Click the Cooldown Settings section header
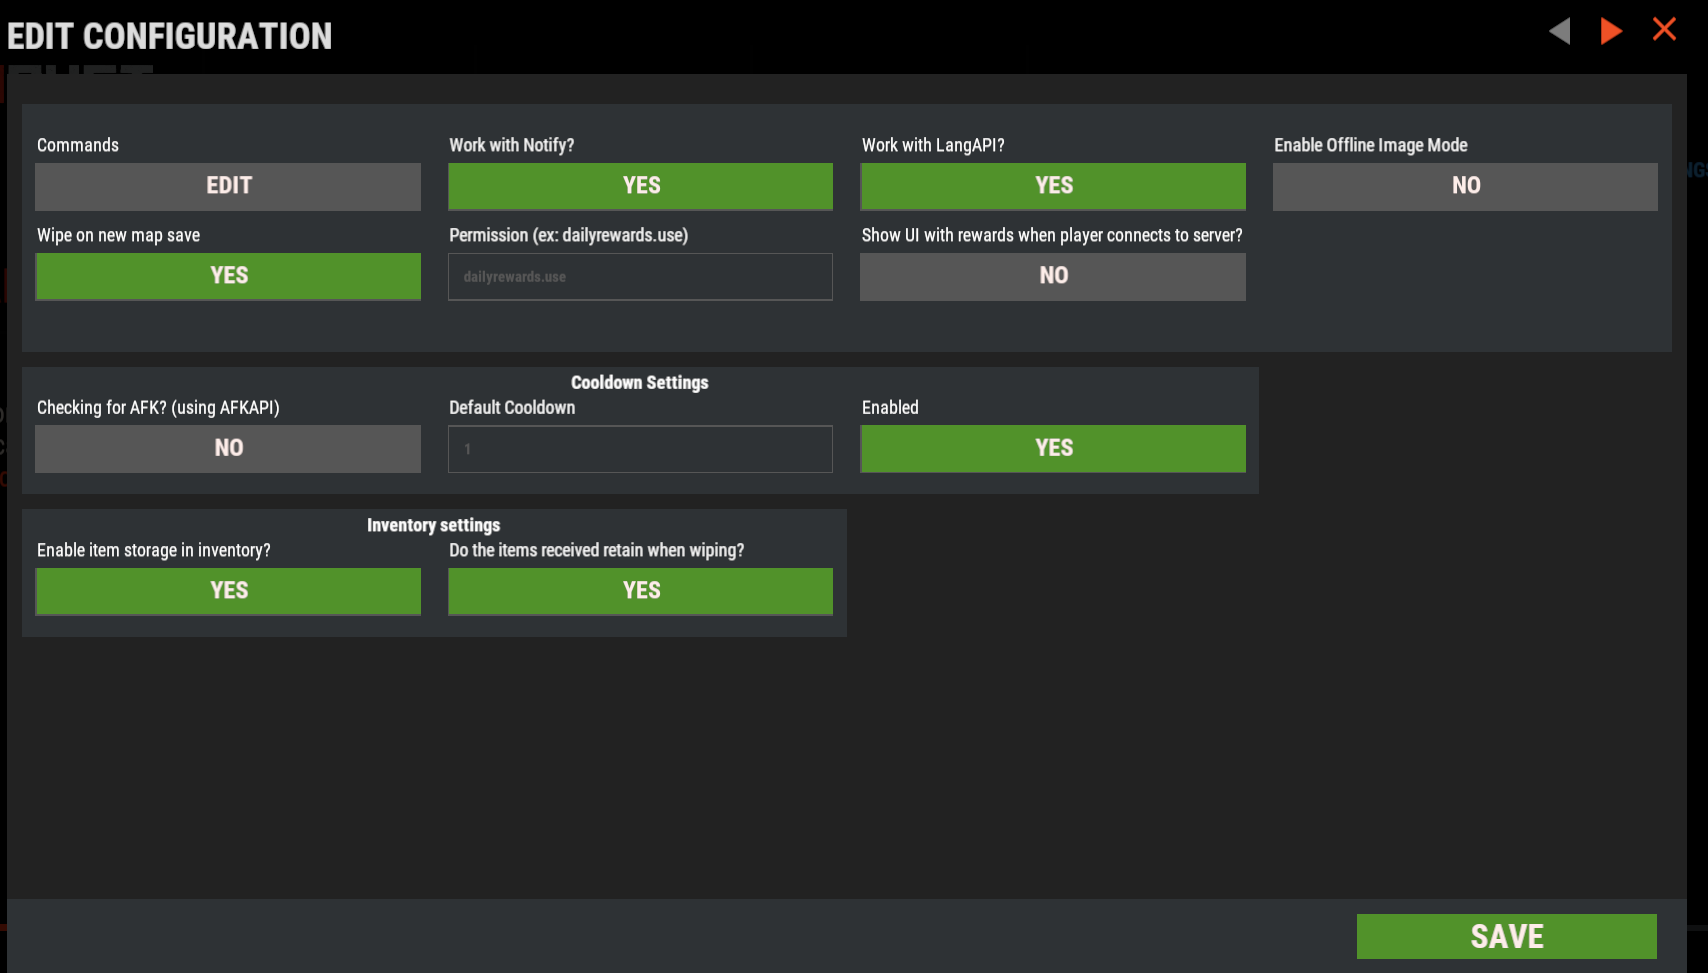Screen dimensions: 1708x973 pos(639,383)
